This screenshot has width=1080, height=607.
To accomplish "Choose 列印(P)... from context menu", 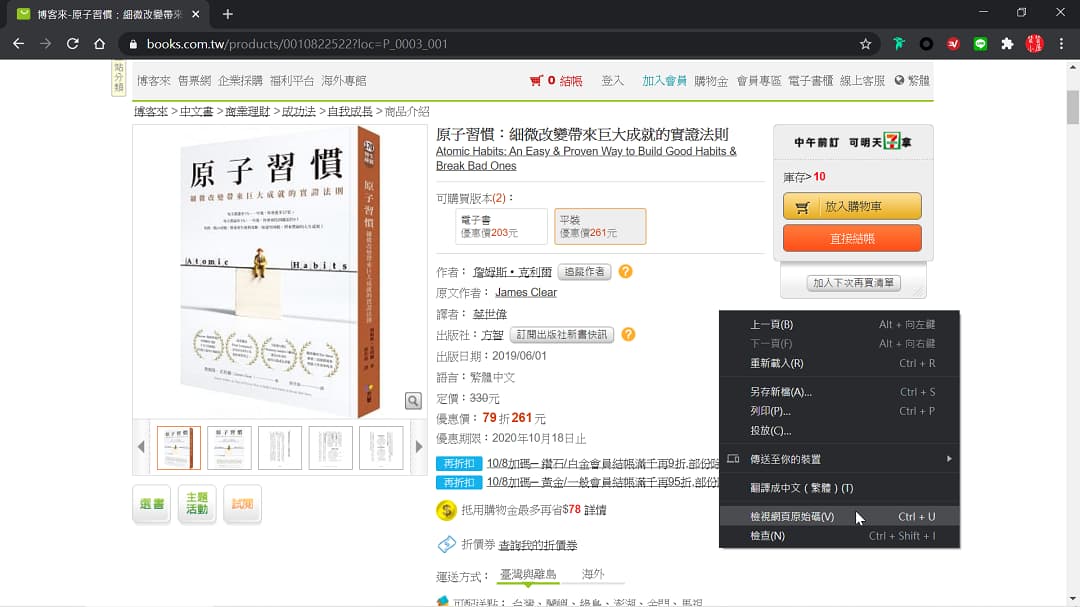I will (x=839, y=411).
